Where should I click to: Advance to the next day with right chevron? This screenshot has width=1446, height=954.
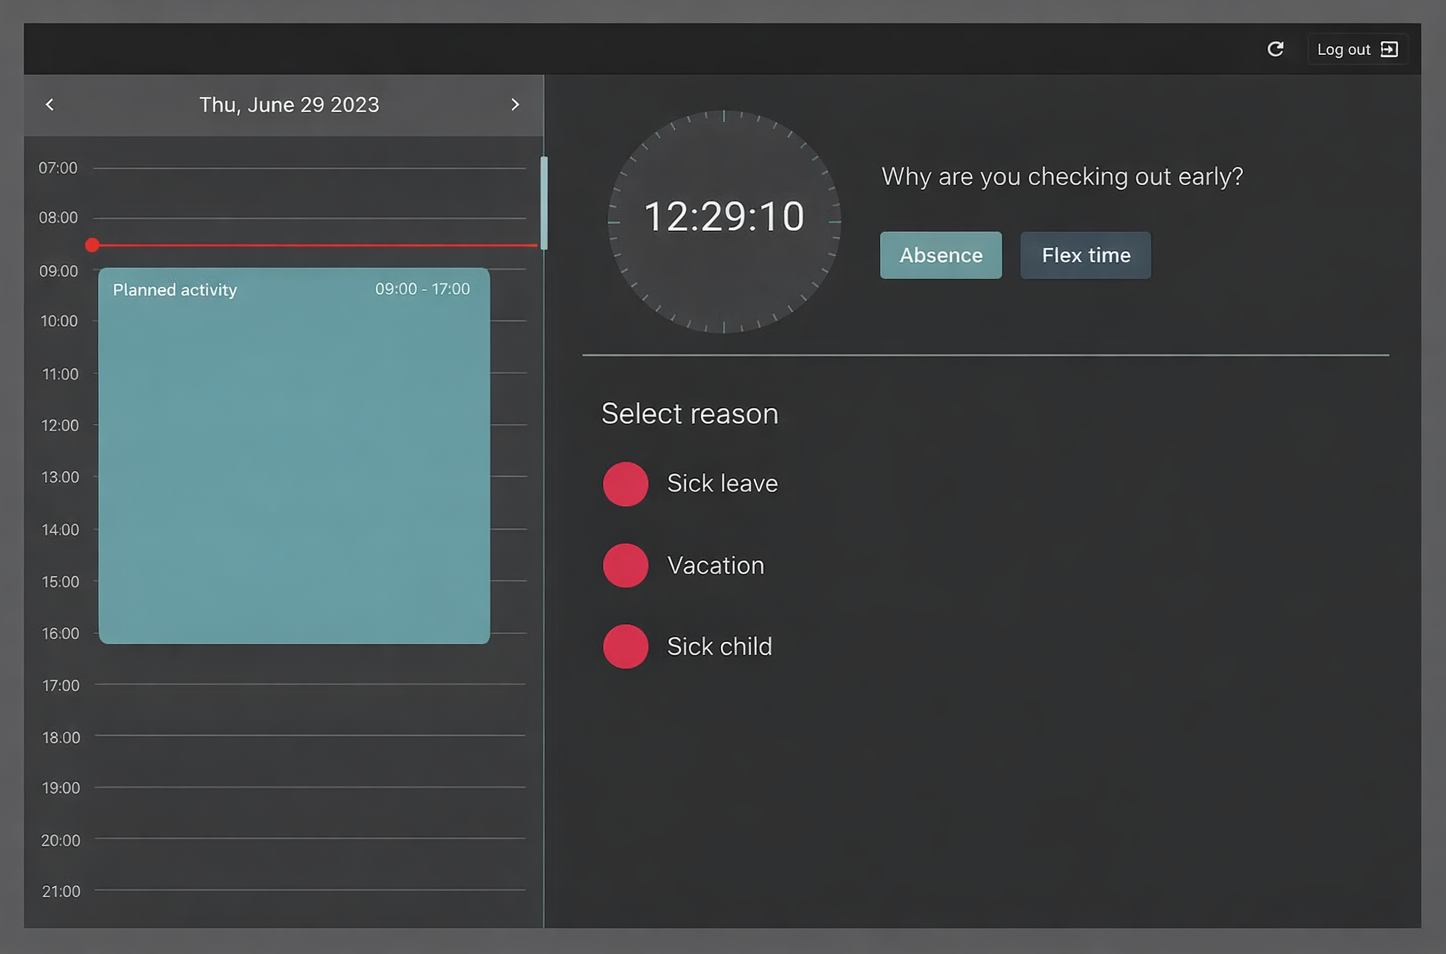(x=515, y=105)
